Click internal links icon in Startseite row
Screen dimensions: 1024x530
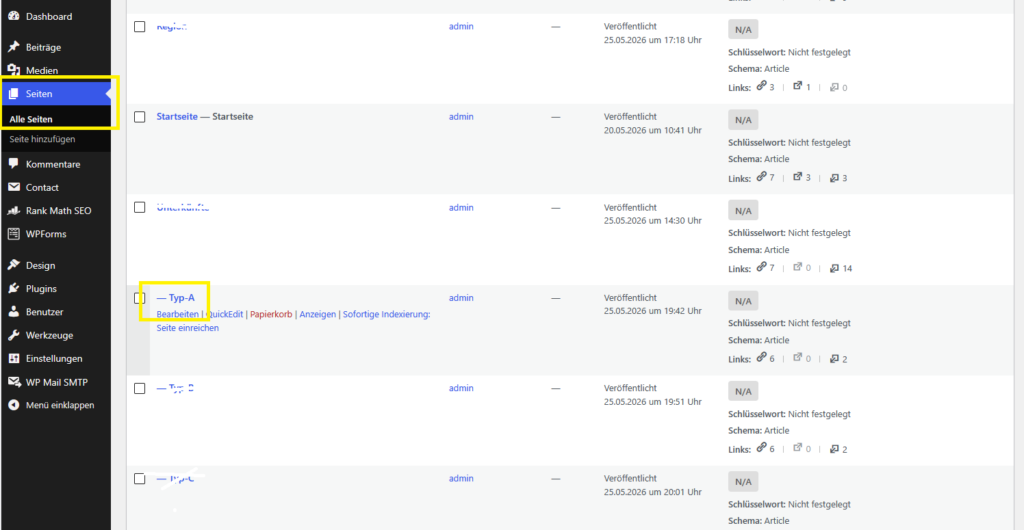click(x=761, y=177)
